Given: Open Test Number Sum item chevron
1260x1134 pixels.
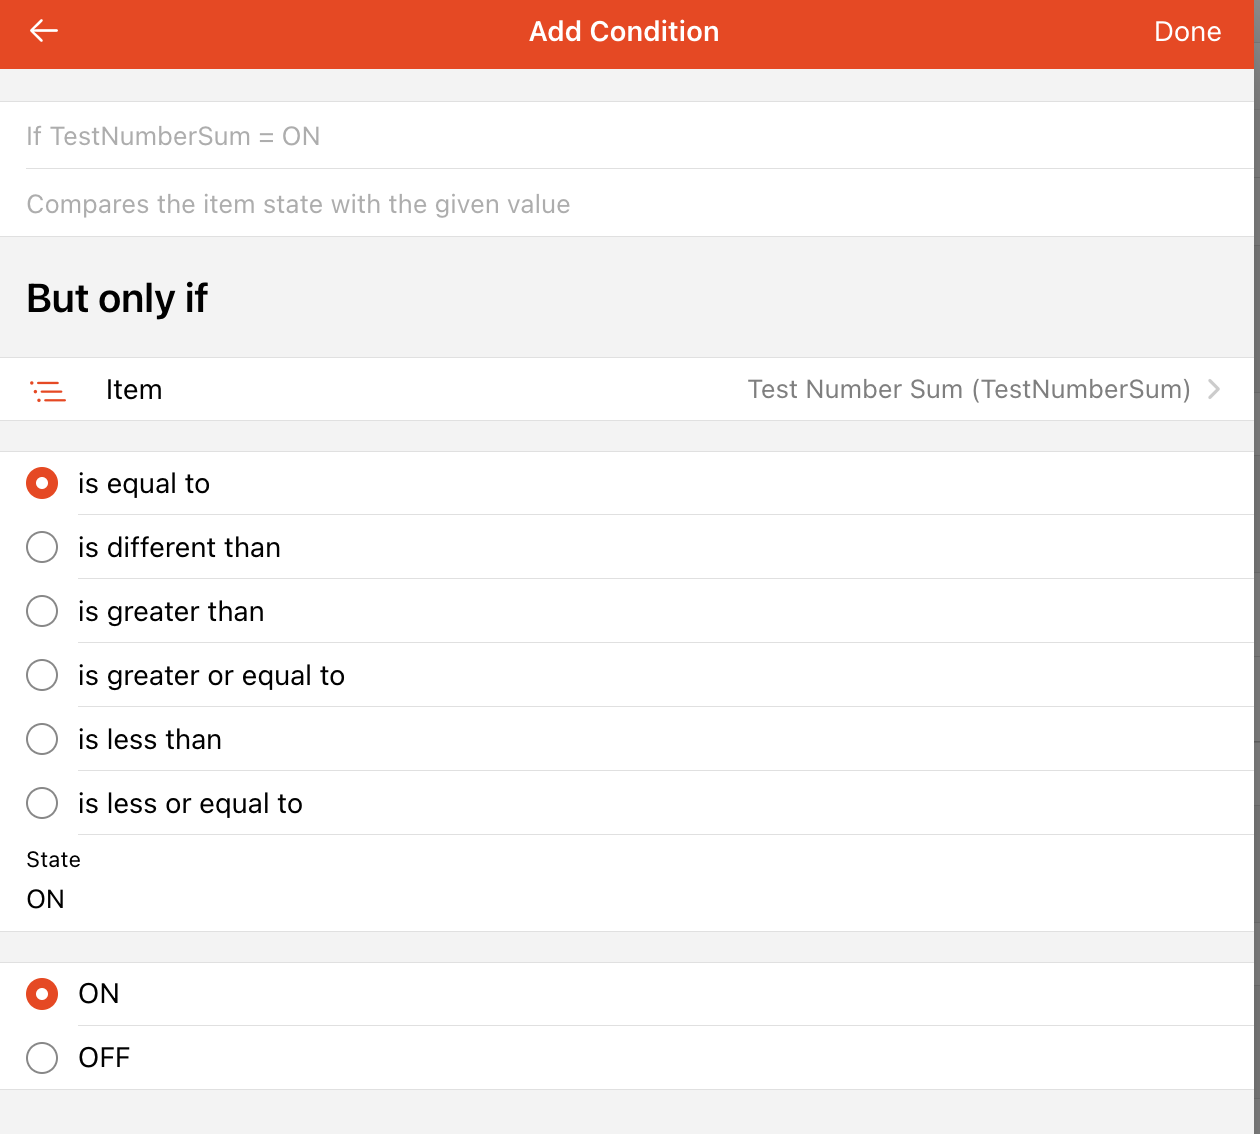Looking at the screenshot, I should pos(1214,389).
